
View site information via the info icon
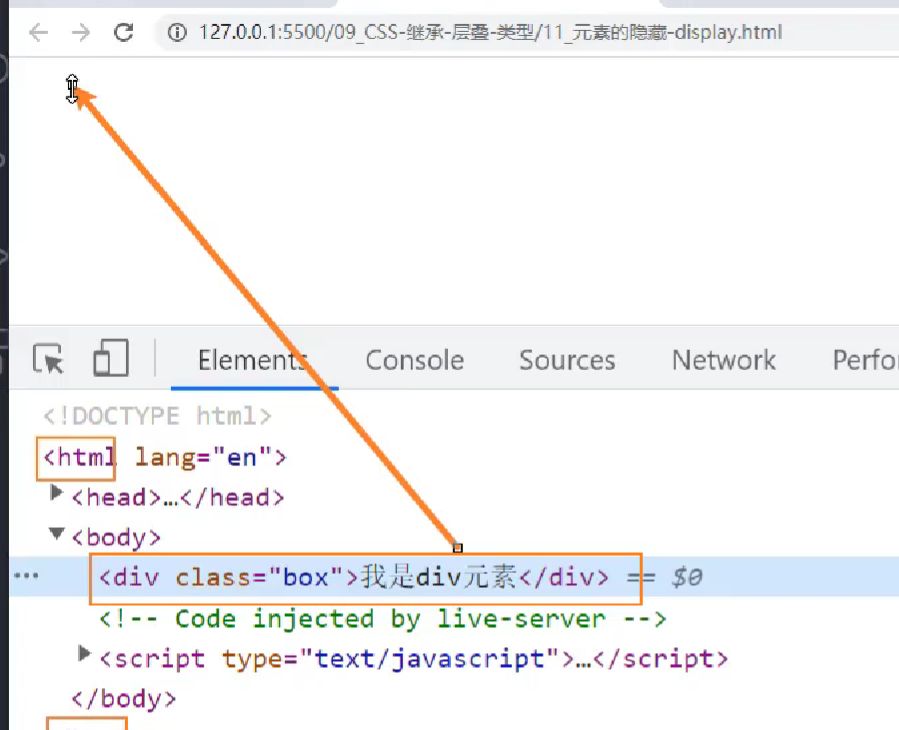177,33
